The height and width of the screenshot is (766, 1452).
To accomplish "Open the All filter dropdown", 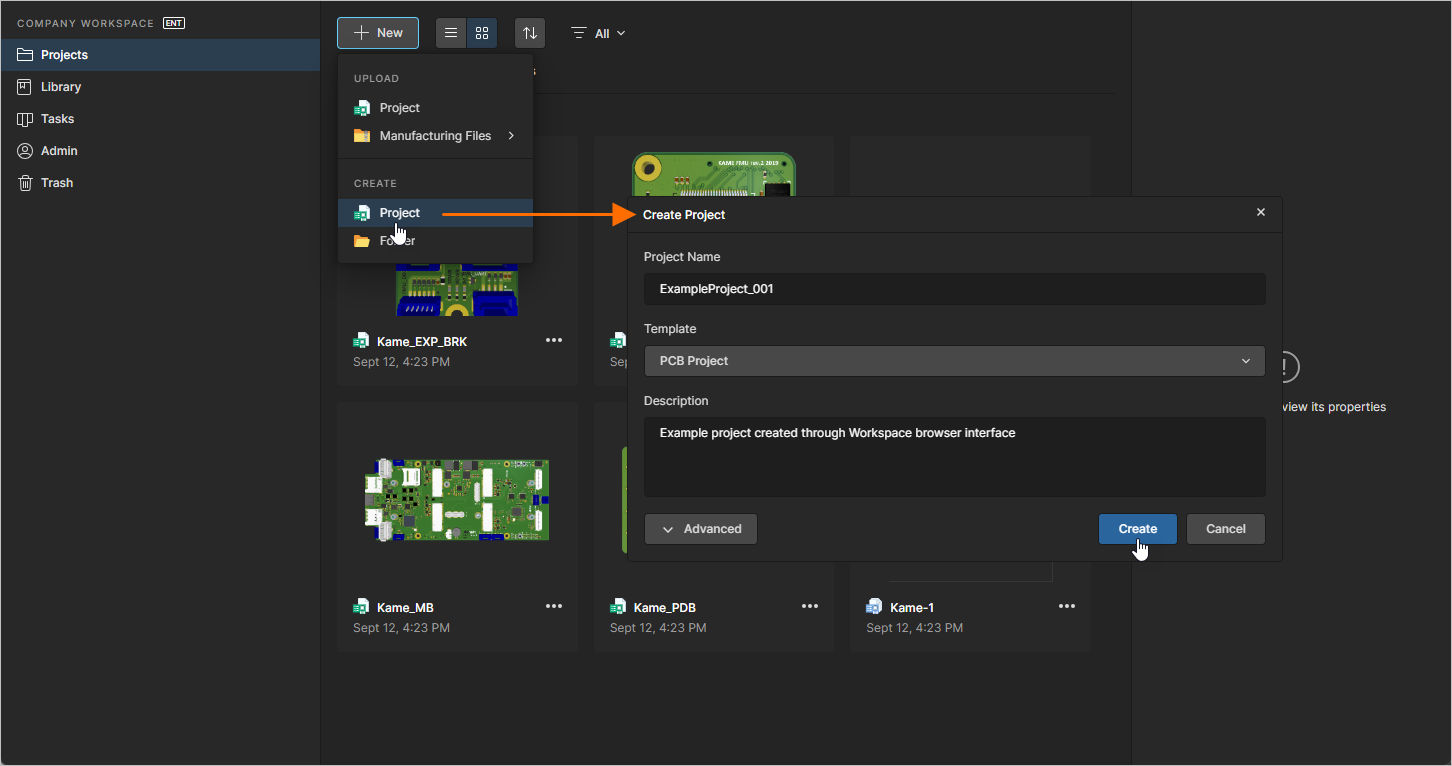I will click(x=598, y=32).
